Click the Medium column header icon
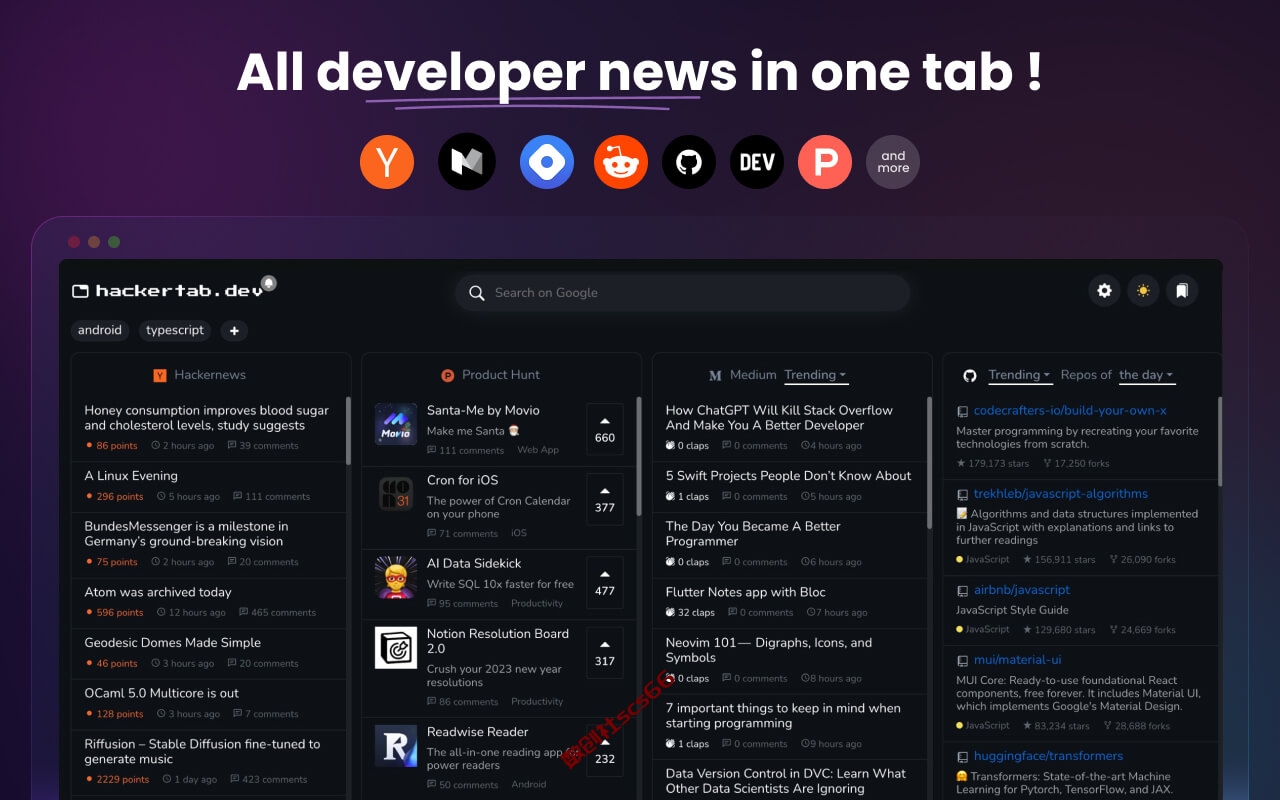The width and height of the screenshot is (1280, 800). (715, 376)
